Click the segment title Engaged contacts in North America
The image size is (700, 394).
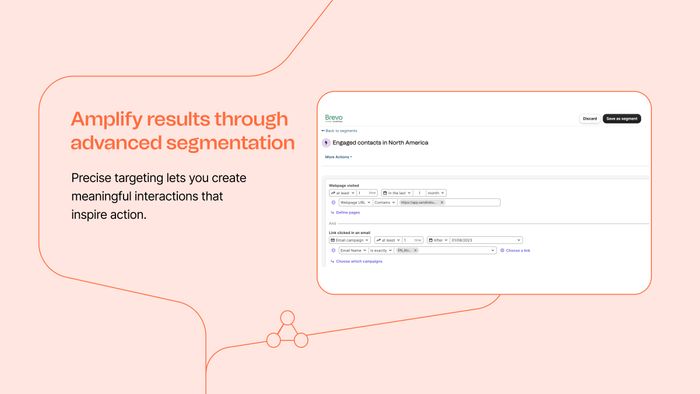380,143
